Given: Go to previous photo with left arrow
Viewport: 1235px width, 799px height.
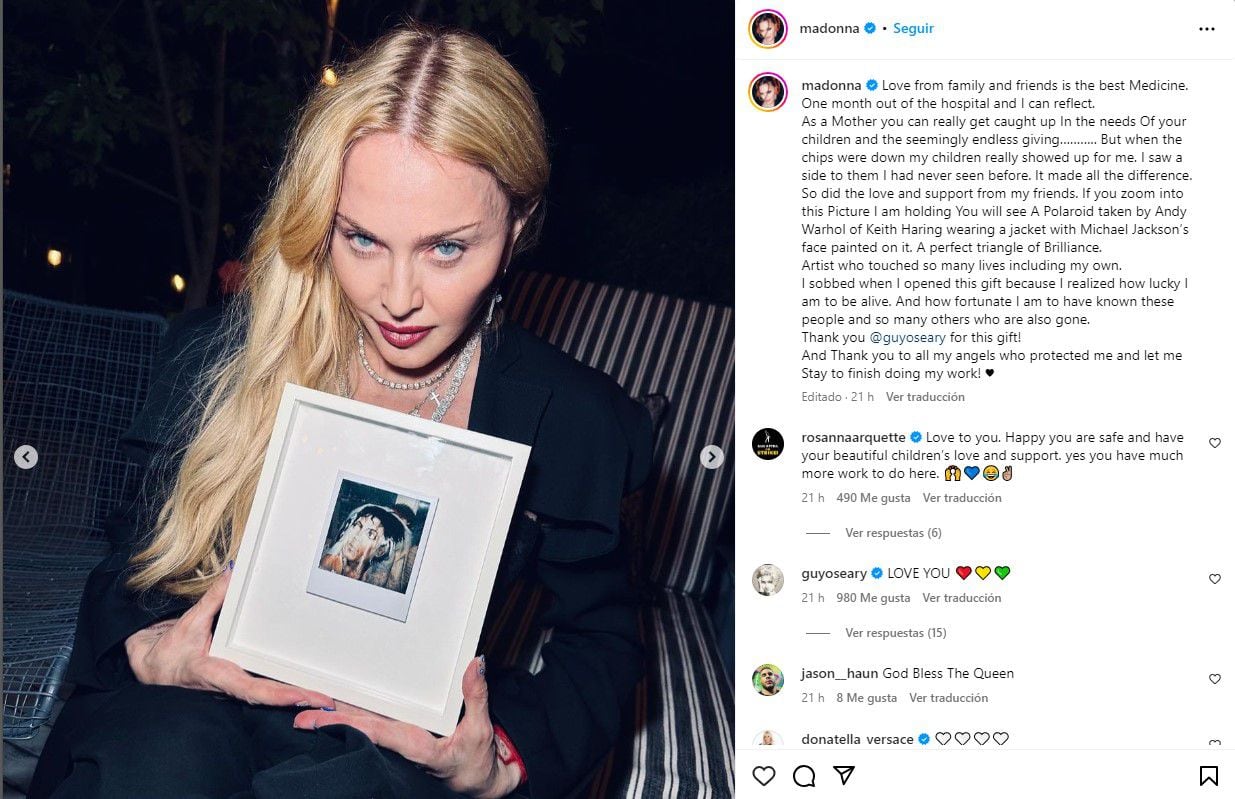Looking at the screenshot, I should click(x=26, y=457).
